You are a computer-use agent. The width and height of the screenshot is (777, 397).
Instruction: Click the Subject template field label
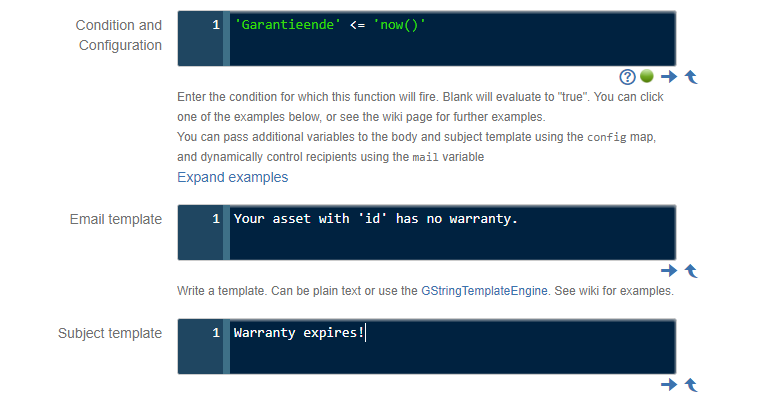[x=110, y=333]
